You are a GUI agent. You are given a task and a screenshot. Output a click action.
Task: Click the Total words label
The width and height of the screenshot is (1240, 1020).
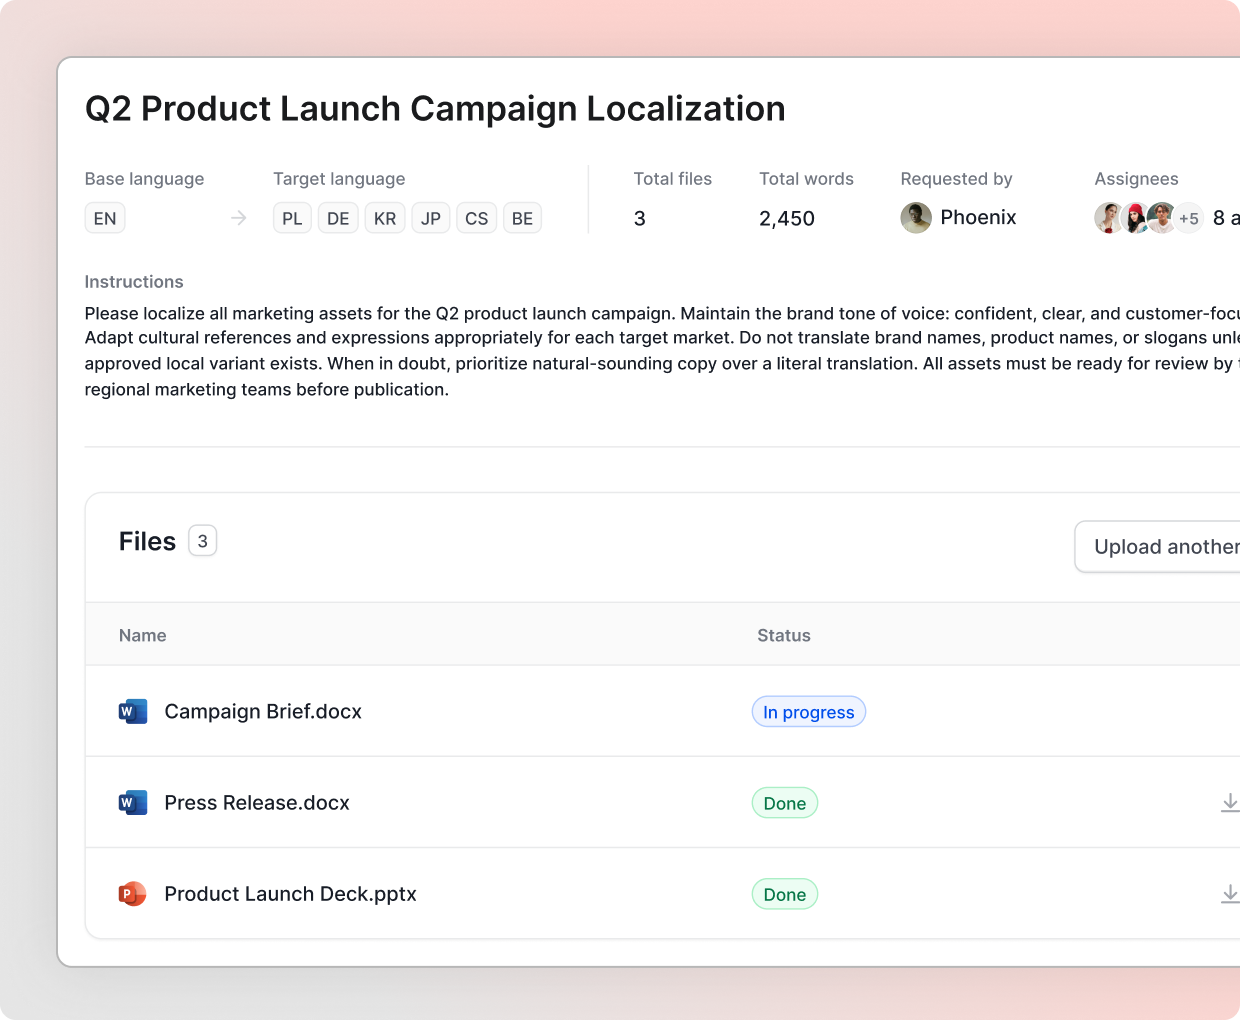tap(806, 178)
